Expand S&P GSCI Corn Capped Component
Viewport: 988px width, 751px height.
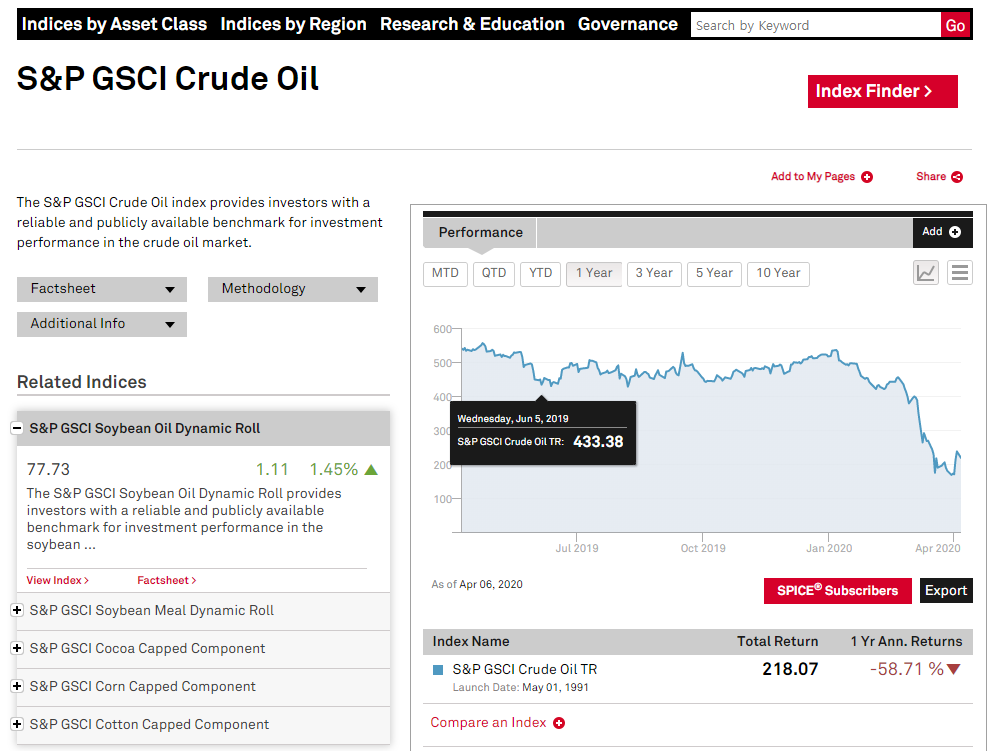tap(17, 686)
